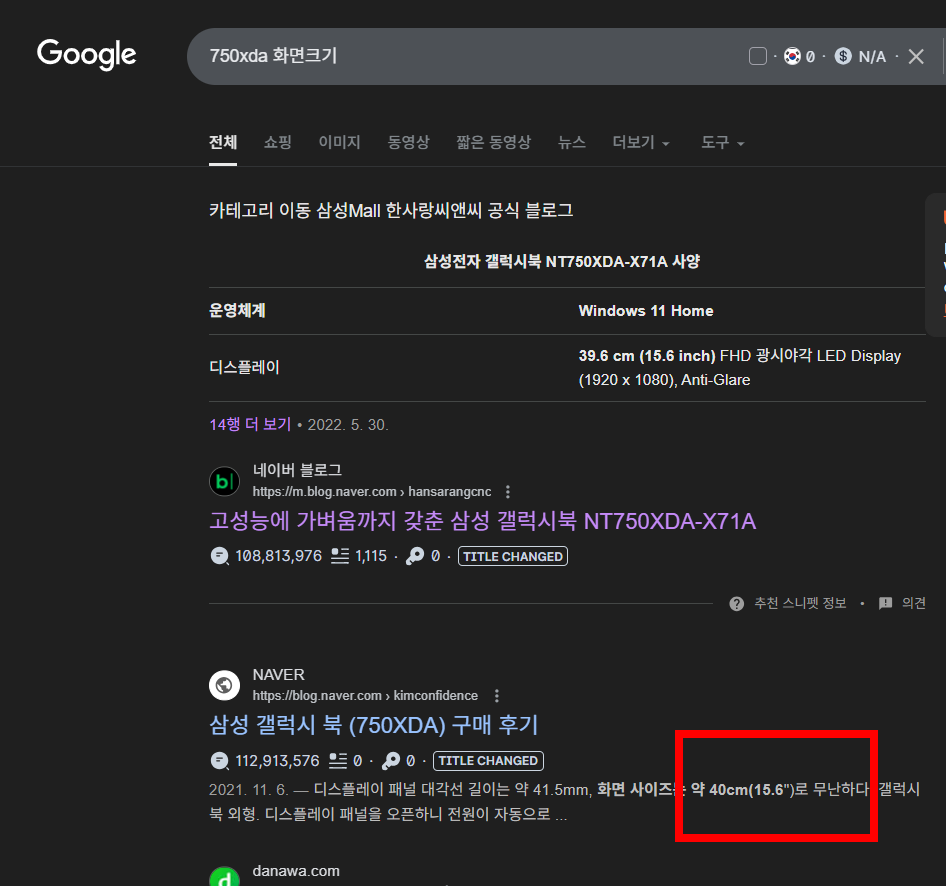Click the Korean flag country metric icon
Viewport: 946px width, 886px height.
pyautogui.click(x=793, y=56)
